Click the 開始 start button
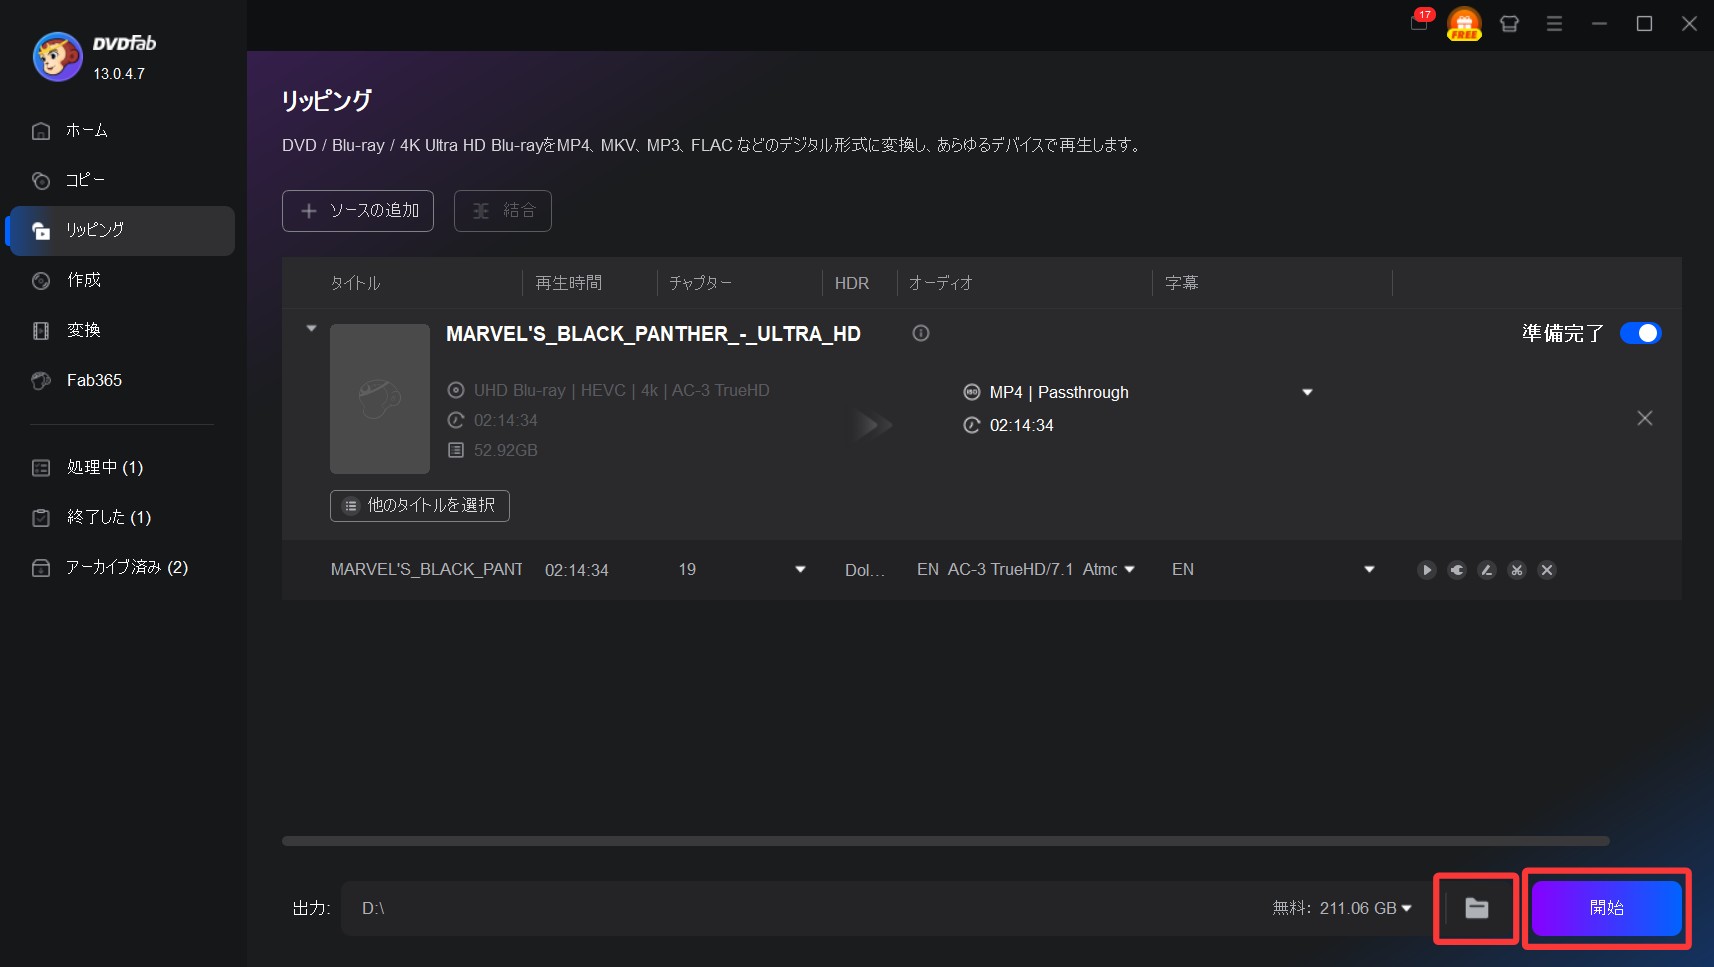This screenshot has height=967, width=1714. [1606, 908]
